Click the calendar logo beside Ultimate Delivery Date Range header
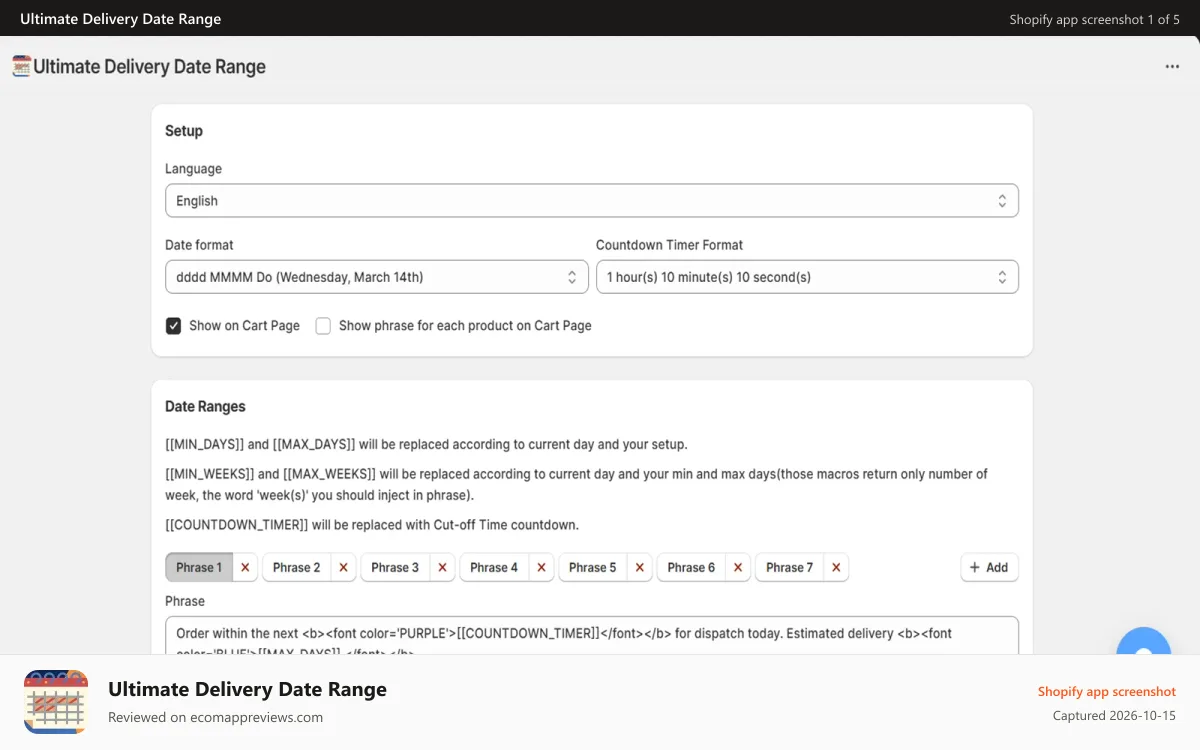This screenshot has height=750, width=1200. 22,67
